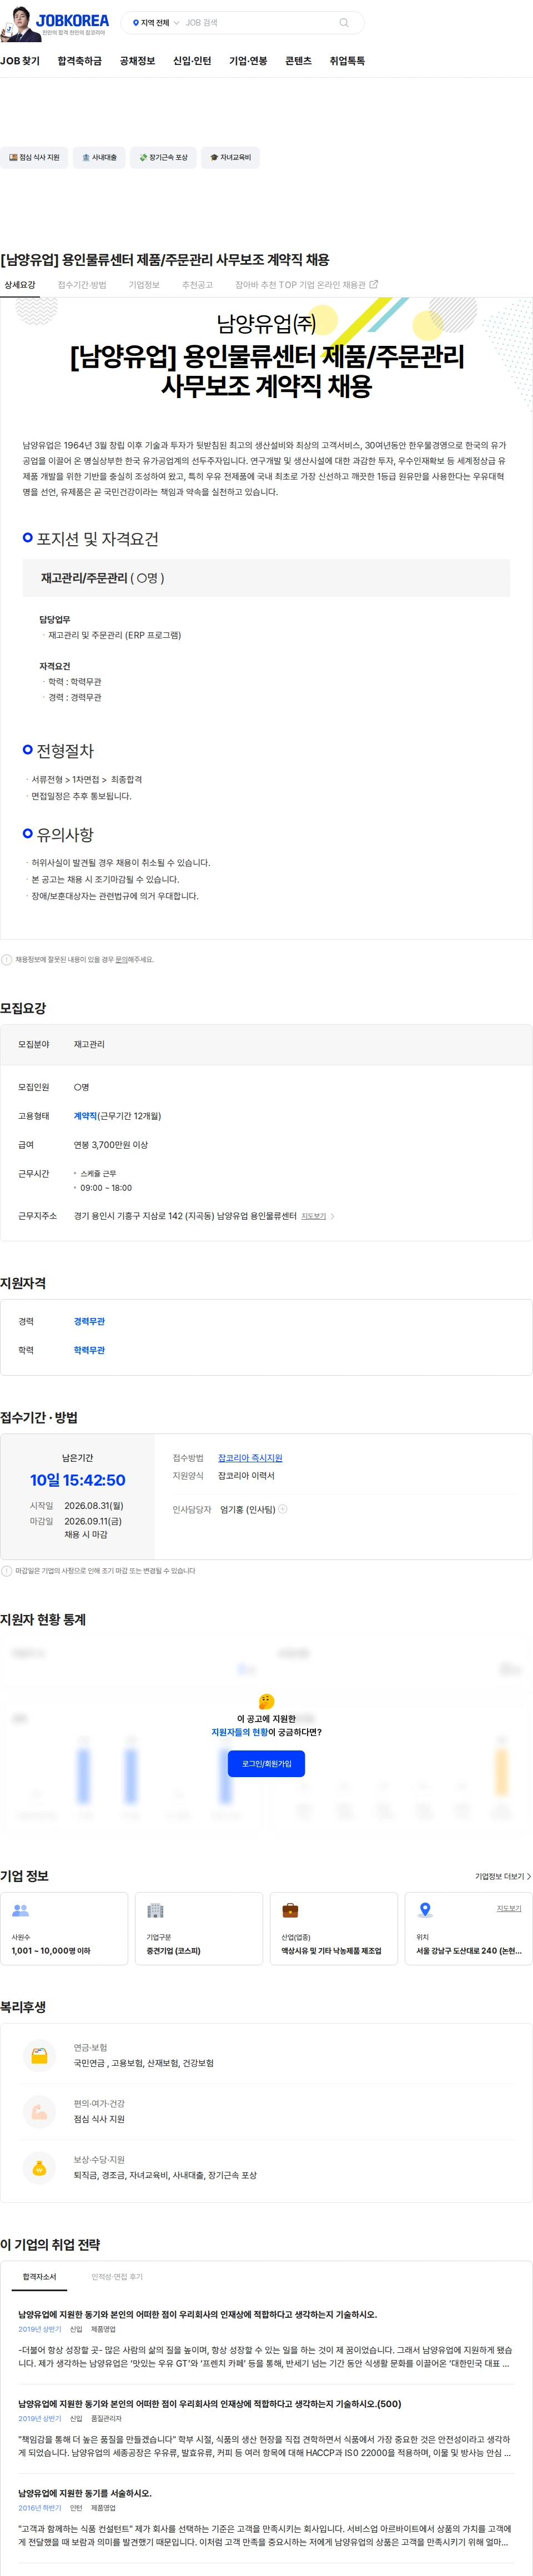533x2576 pixels.
Task: Open 지도보기 link in 위치 card
Action: point(509,1908)
